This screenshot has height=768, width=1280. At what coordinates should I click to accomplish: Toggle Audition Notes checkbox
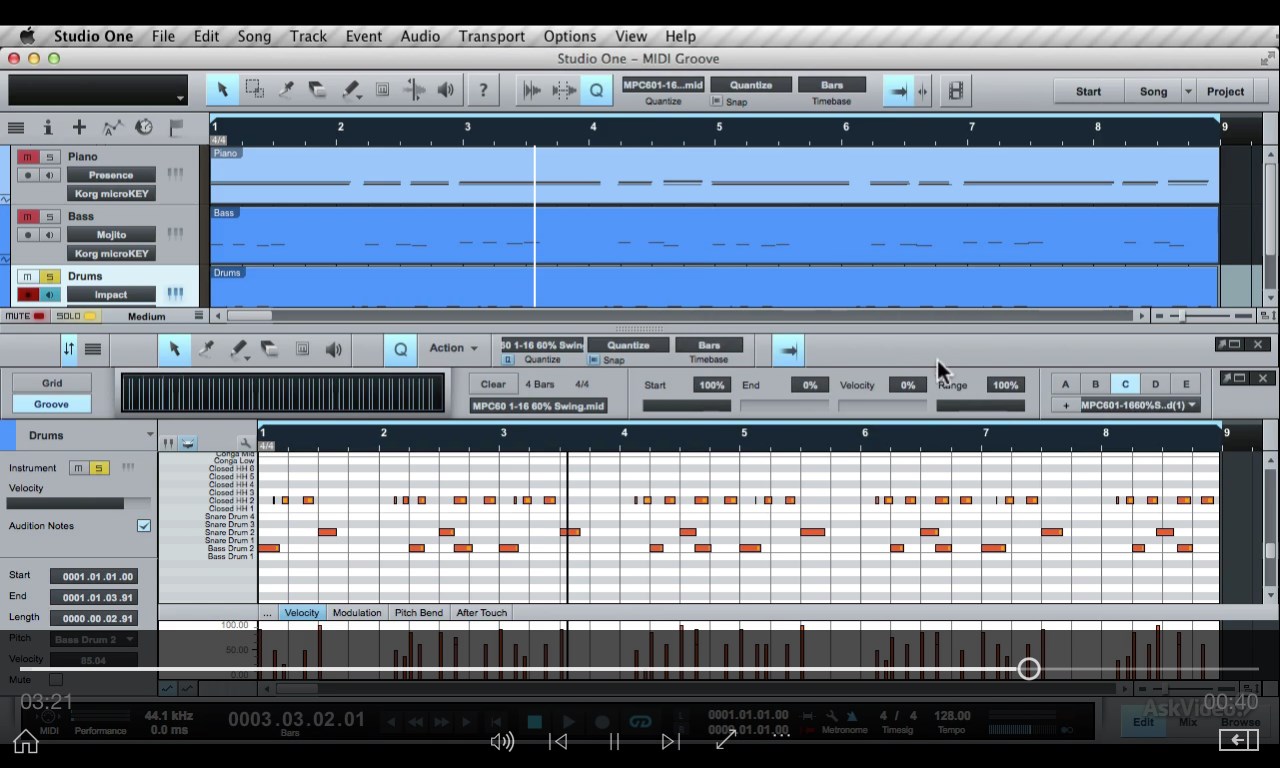tap(144, 526)
